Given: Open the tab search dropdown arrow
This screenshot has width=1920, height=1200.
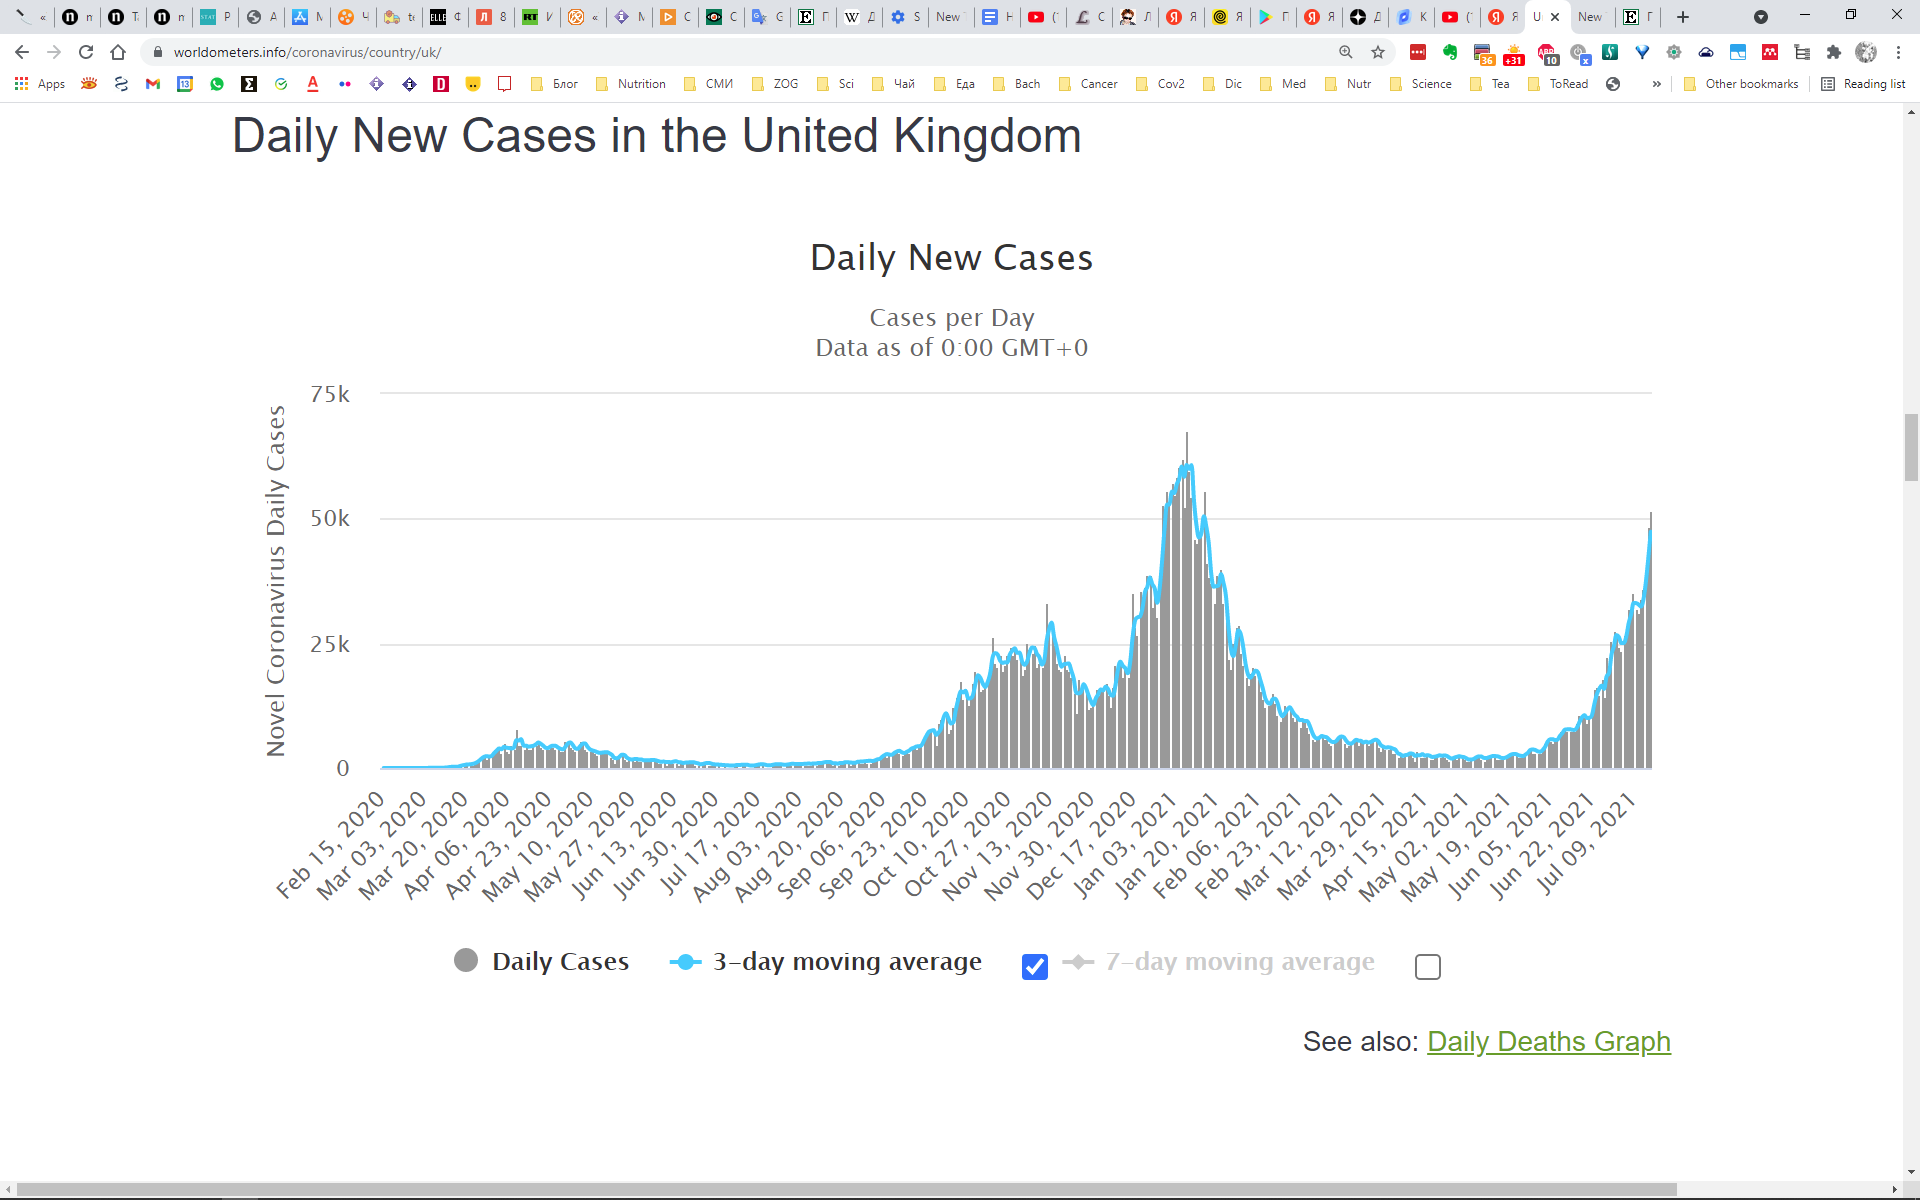Looking at the screenshot, I should [1761, 17].
